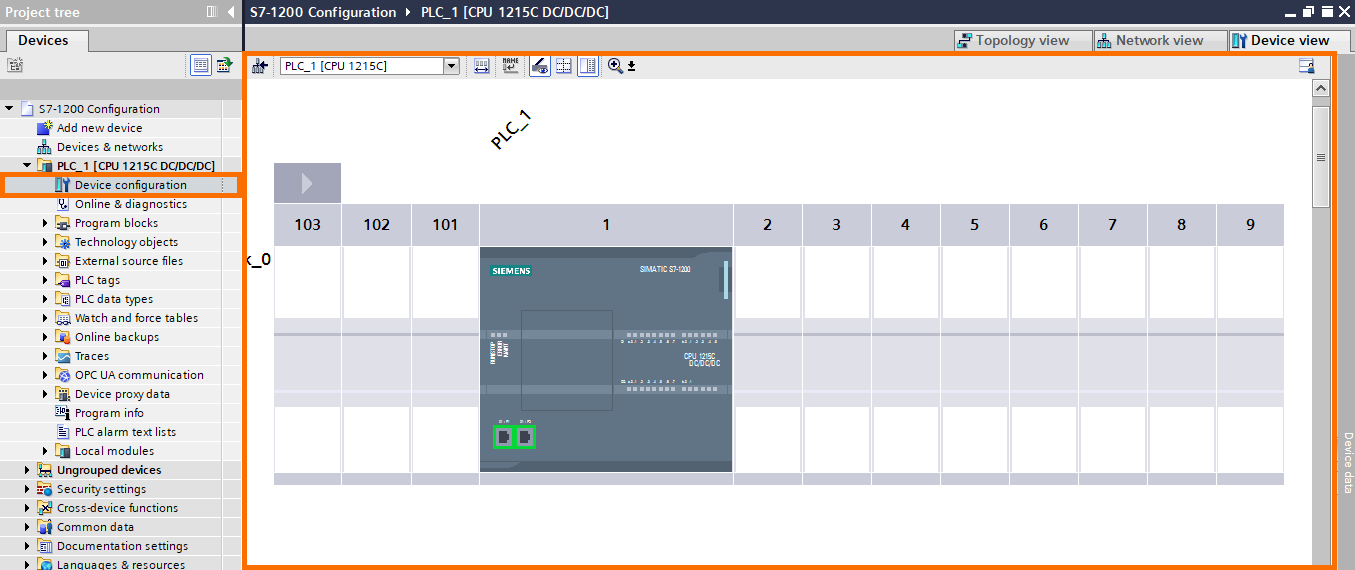Click the left green Ethernet port on the CPU
This screenshot has width=1355, height=570.
pyautogui.click(x=503, y=437)
